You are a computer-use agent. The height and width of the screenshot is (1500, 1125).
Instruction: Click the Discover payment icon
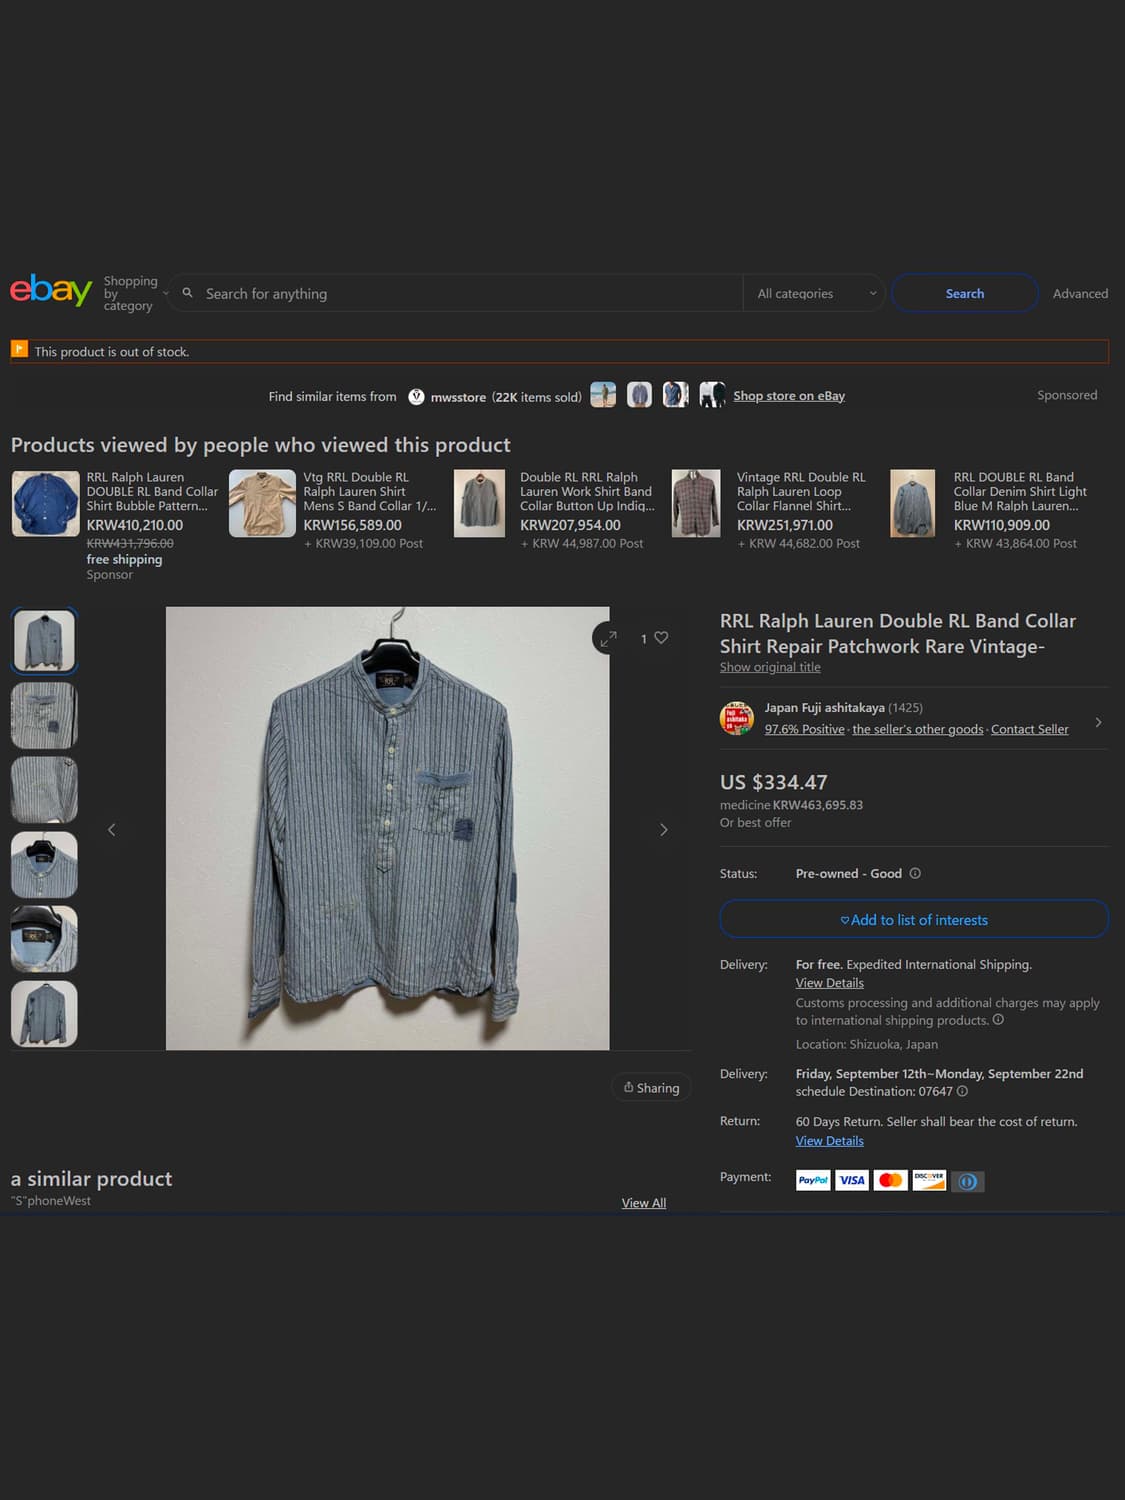click(x=929, y=1180)
